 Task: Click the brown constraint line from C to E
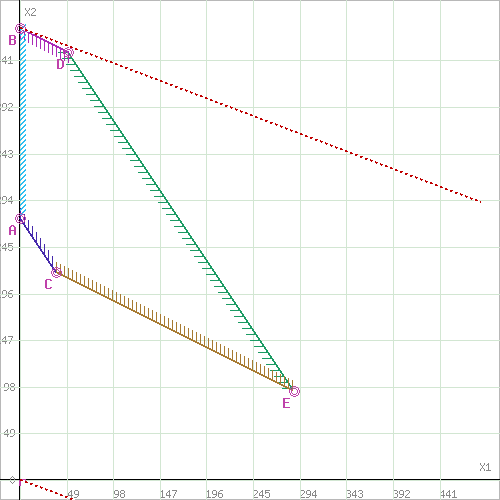tap(175, 332)
